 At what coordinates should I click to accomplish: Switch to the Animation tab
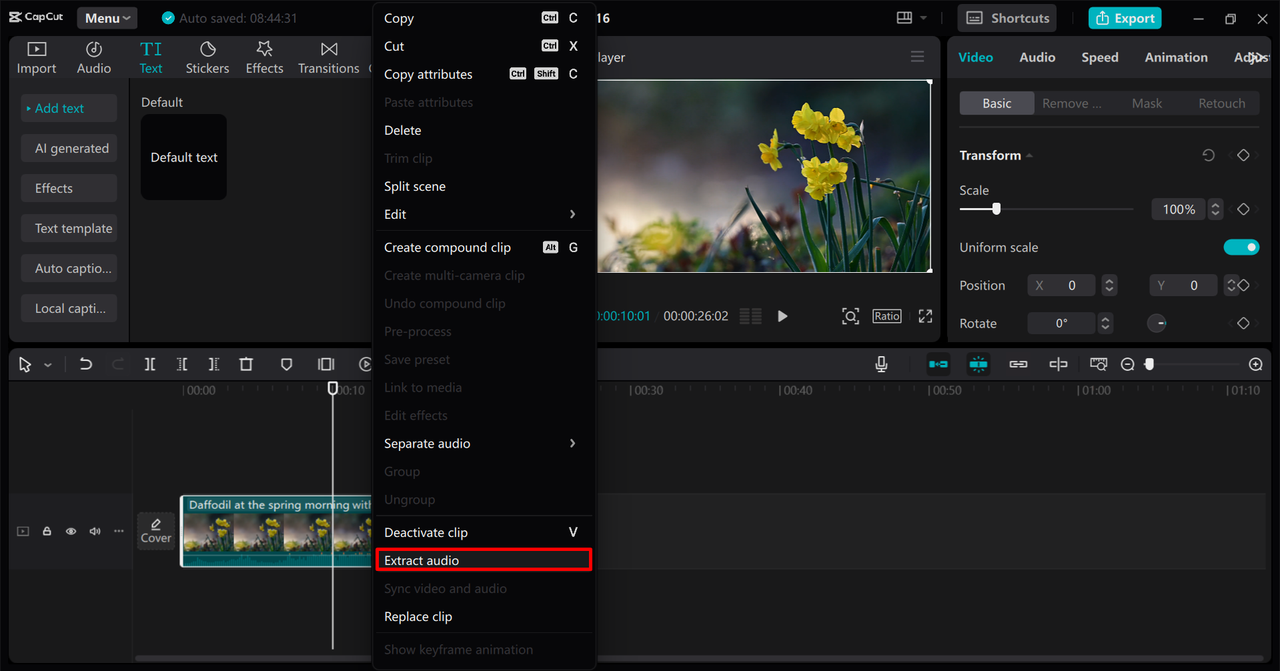pyautogui.click(x=1176, y=57)
